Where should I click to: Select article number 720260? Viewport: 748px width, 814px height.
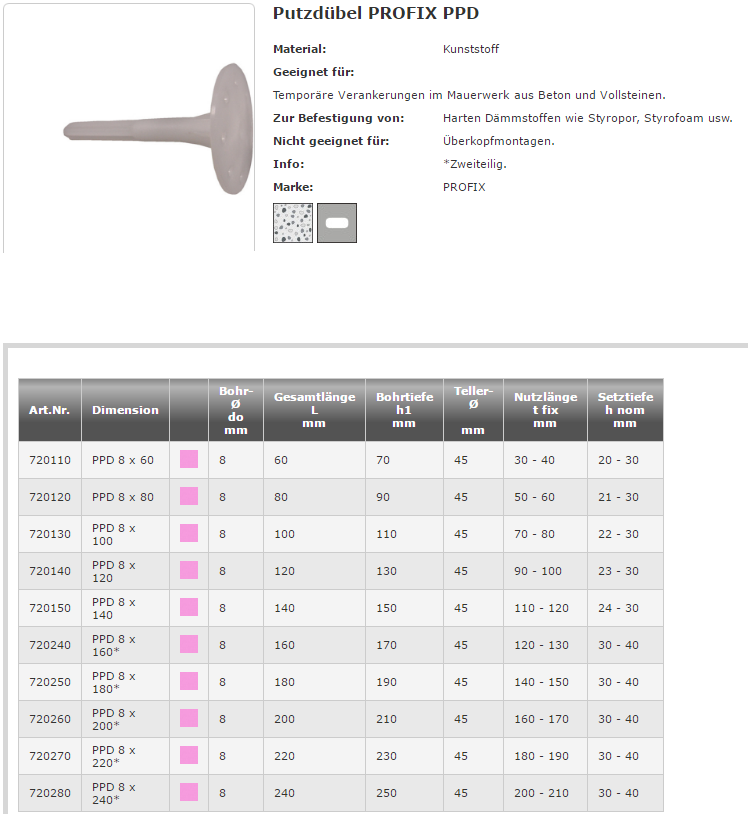click(x=50, y=719)
